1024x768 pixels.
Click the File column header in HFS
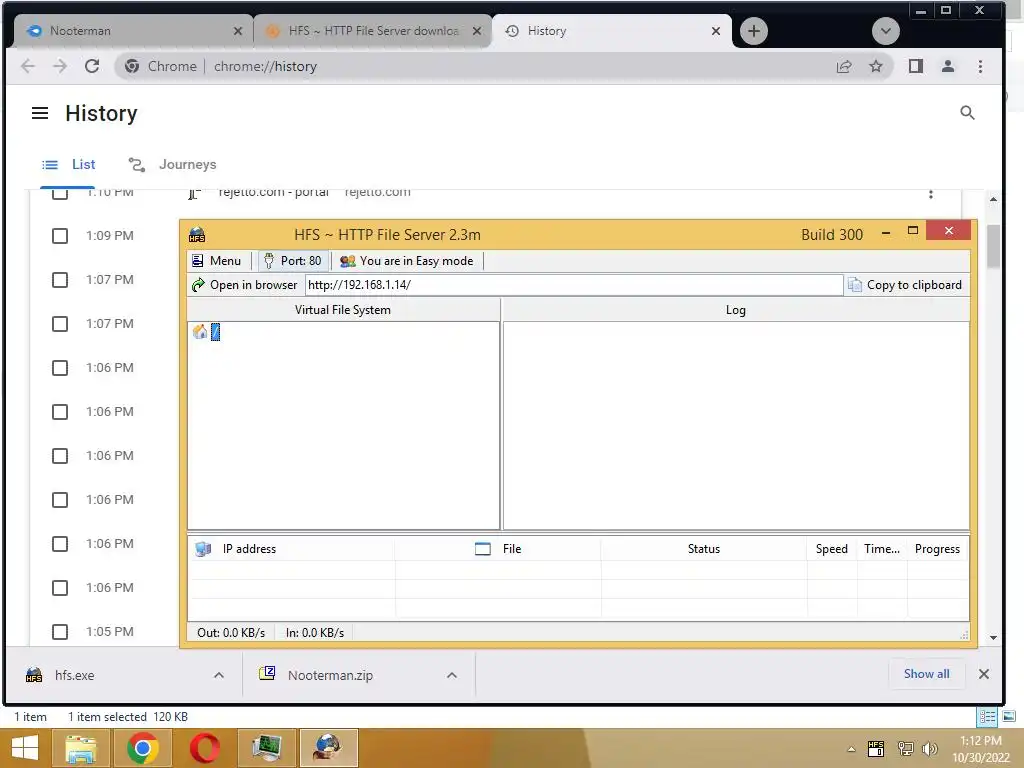coord(498,549)
